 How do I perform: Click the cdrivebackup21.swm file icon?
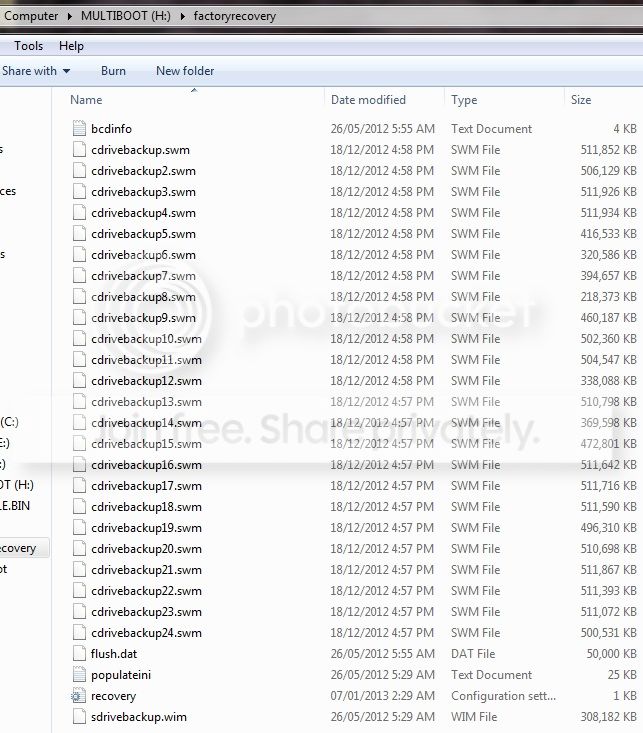tap(79, 570)
